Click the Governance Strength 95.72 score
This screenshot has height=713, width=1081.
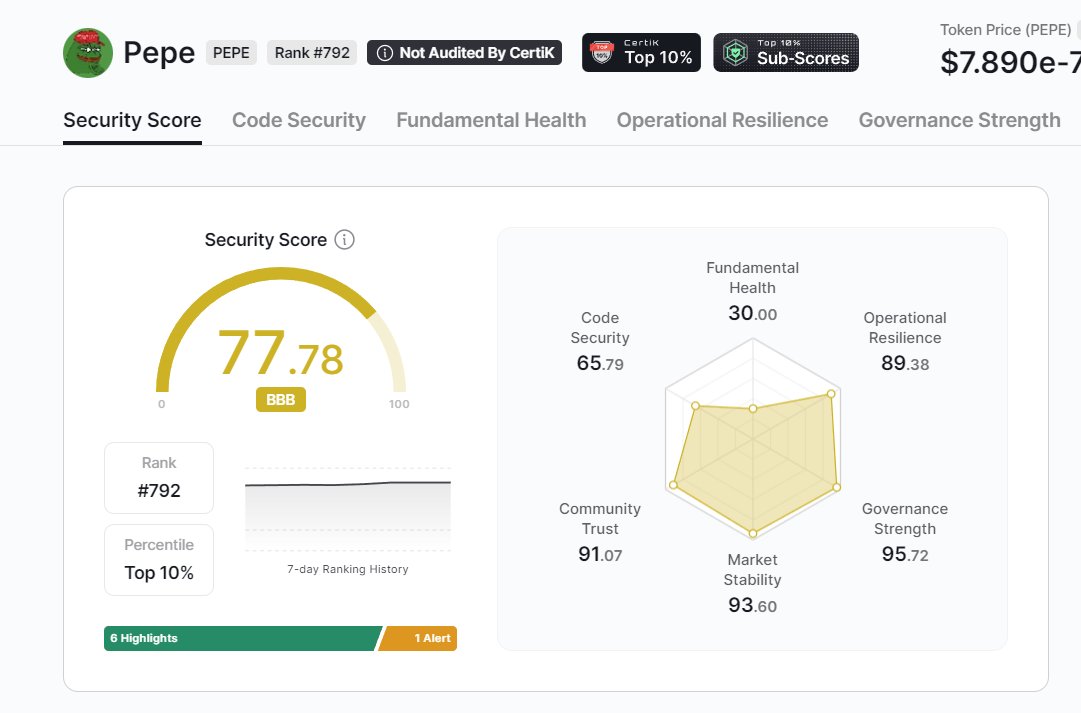[x=905, y=554]
